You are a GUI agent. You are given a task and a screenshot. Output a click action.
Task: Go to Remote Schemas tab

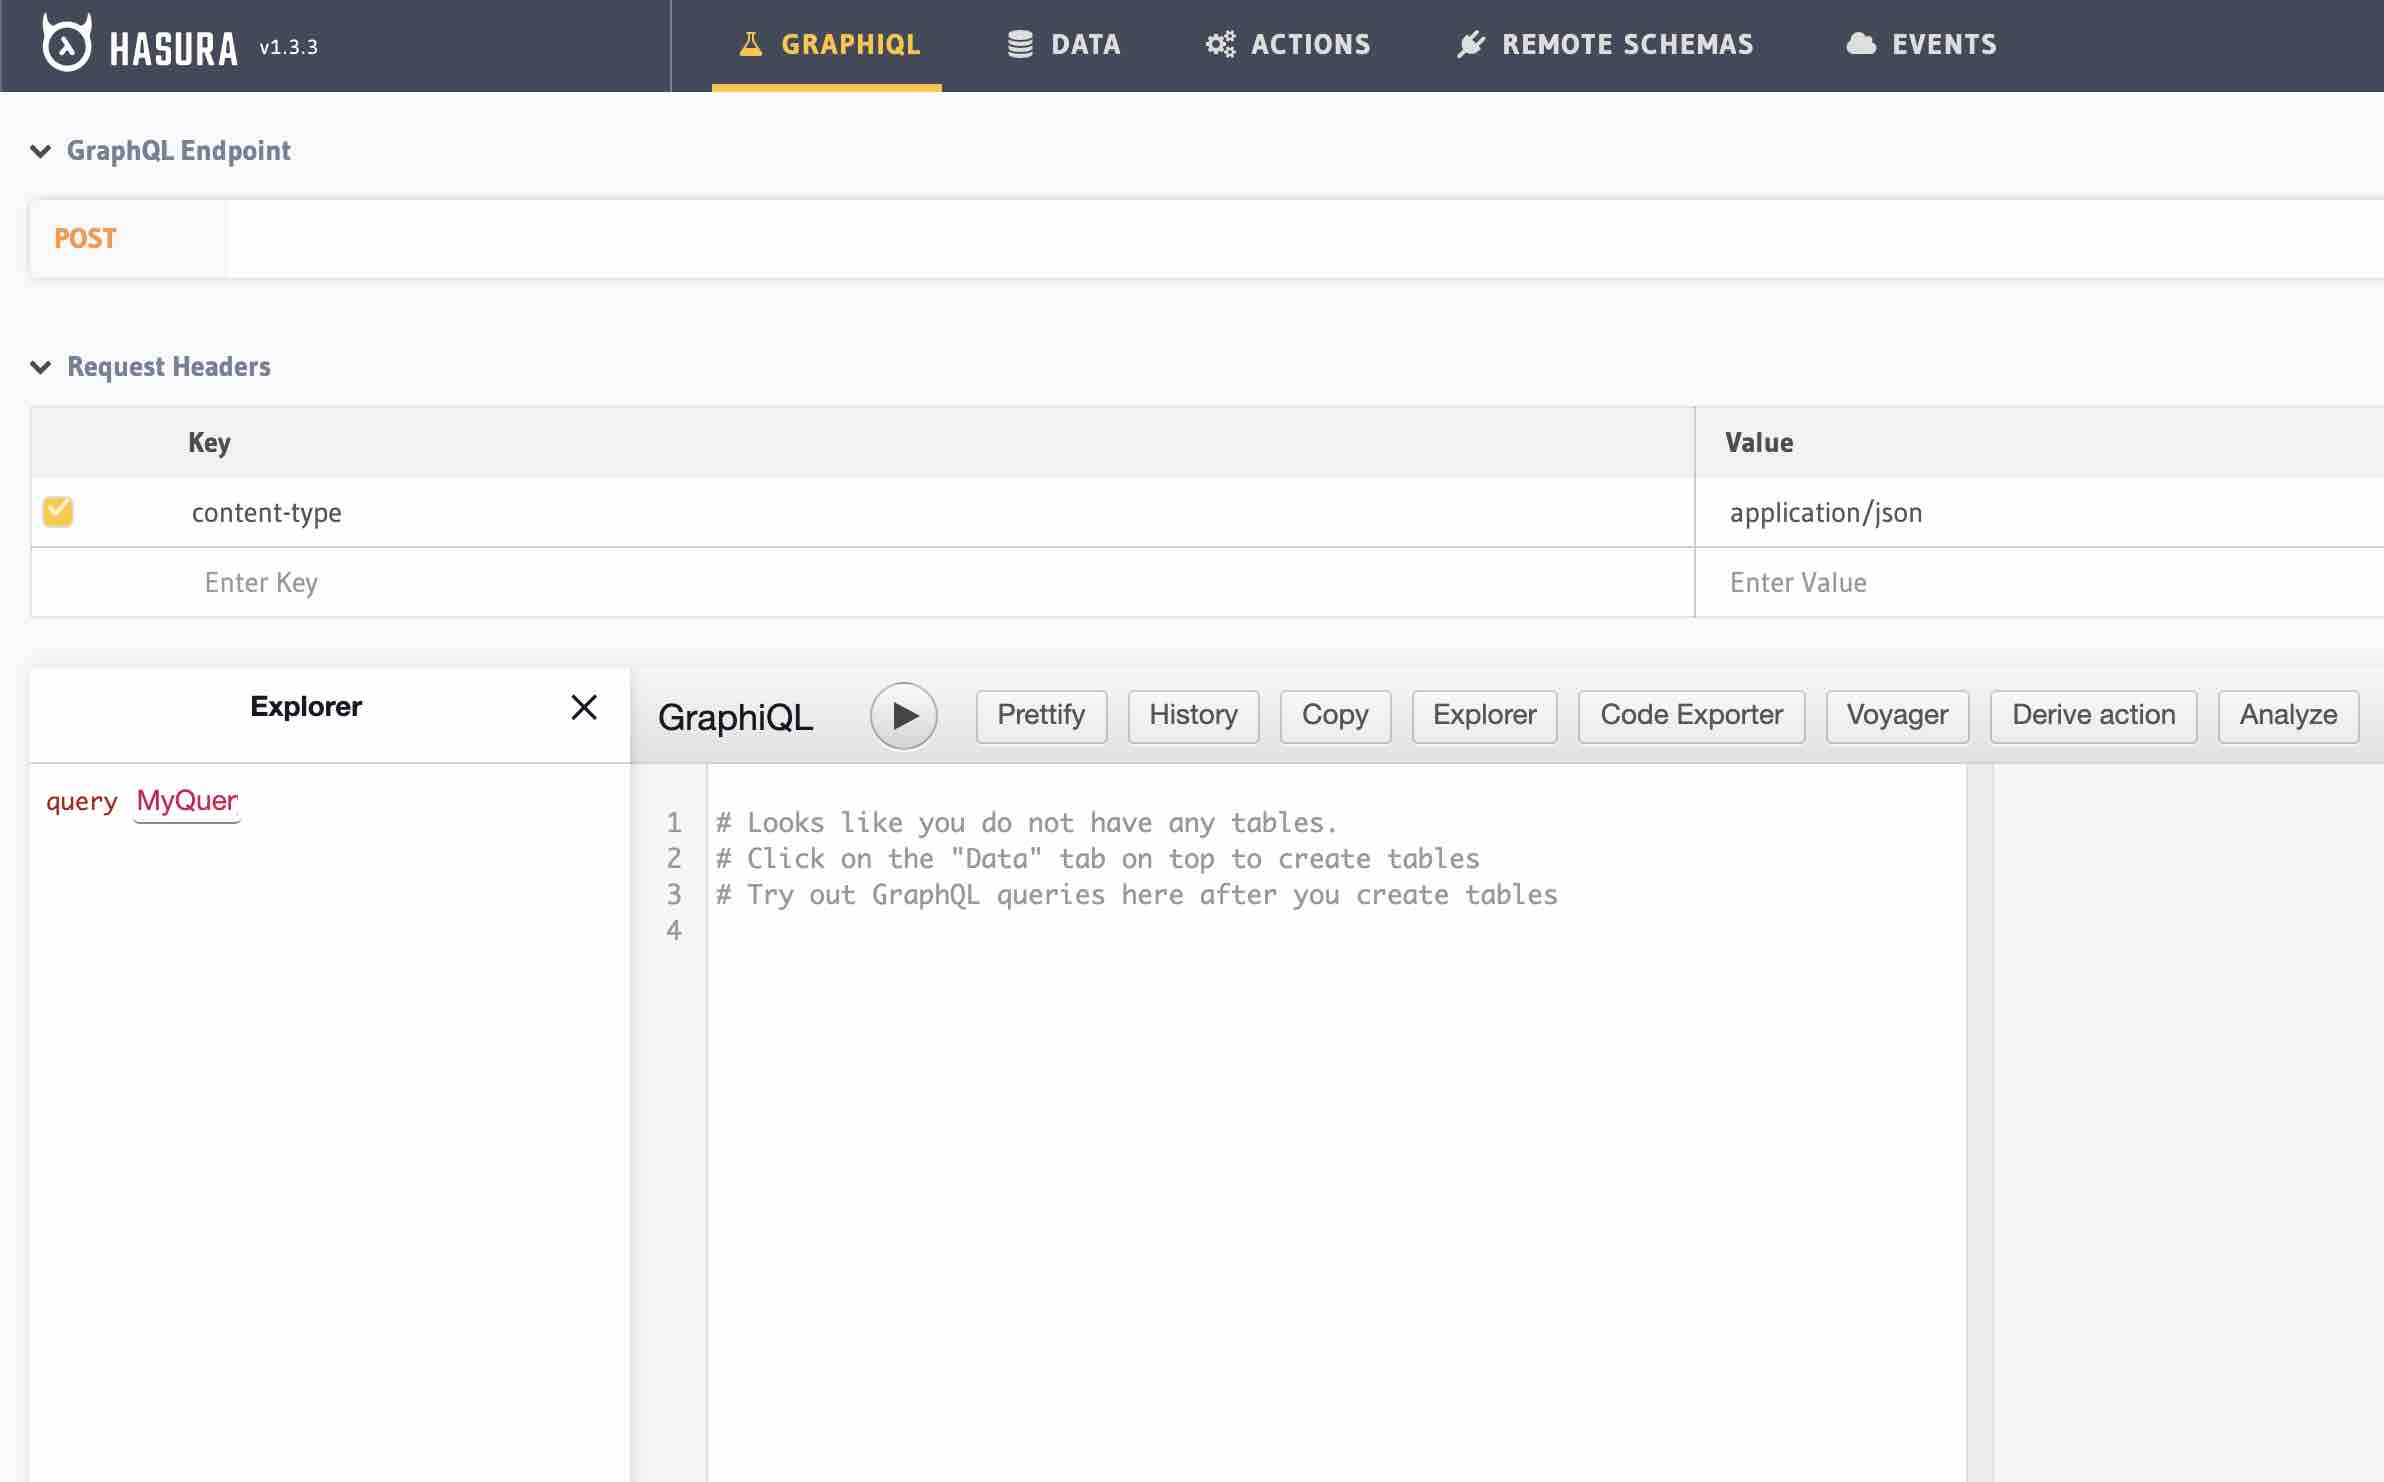(x=1604, y=45)
